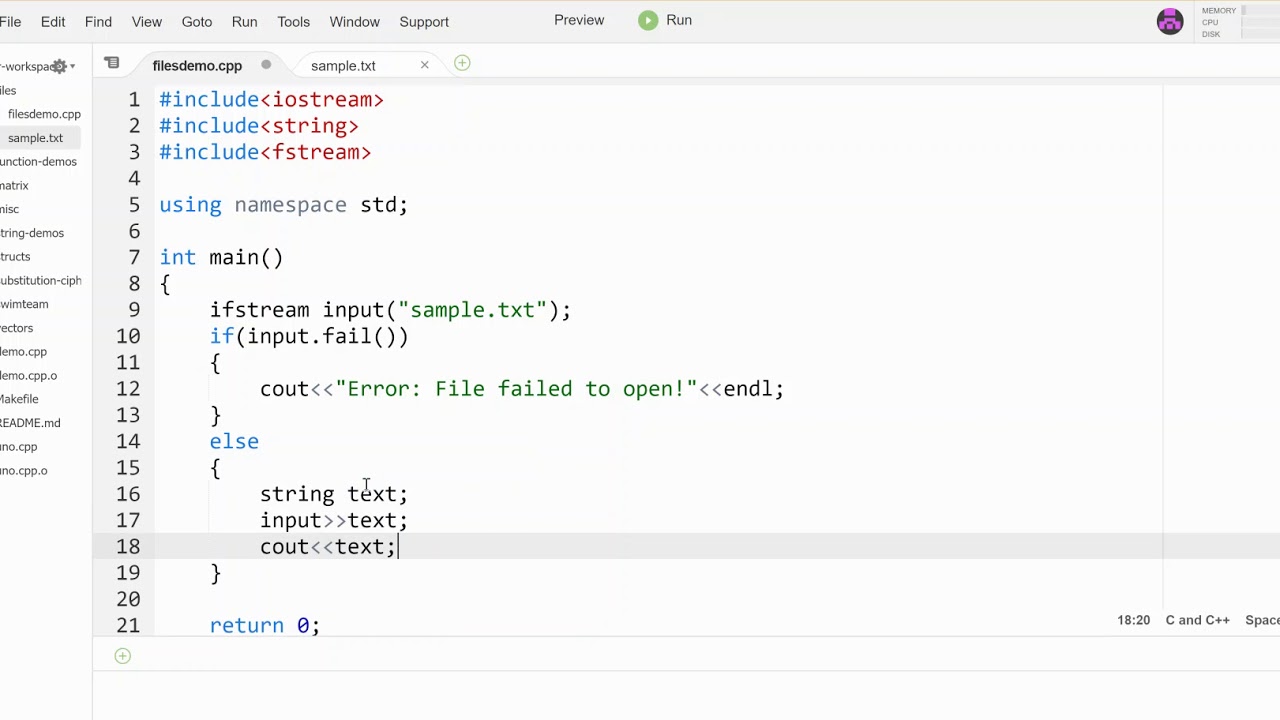Open the Support menu

click(x=424, y=21)
